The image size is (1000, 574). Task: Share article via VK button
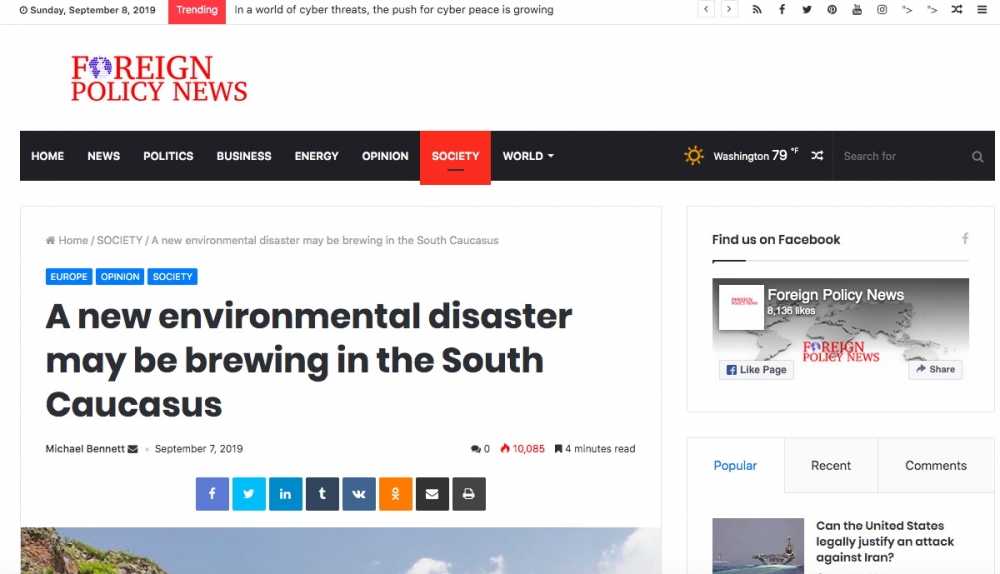click(359, 494)
